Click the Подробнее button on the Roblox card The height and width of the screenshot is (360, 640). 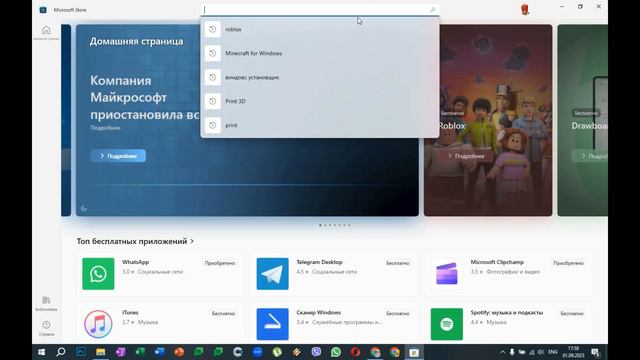[466, 156]
